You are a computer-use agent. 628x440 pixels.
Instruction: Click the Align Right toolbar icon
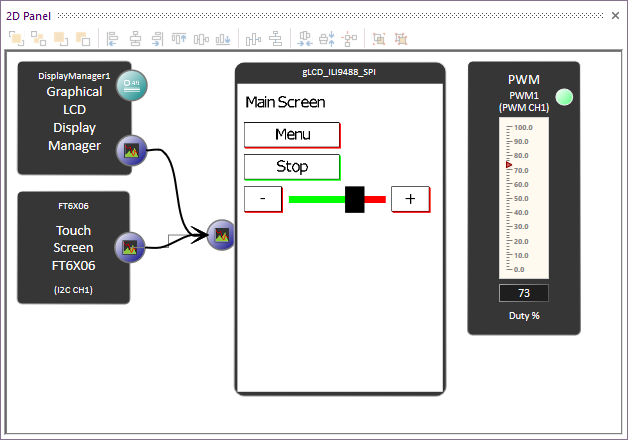(157, 39)
